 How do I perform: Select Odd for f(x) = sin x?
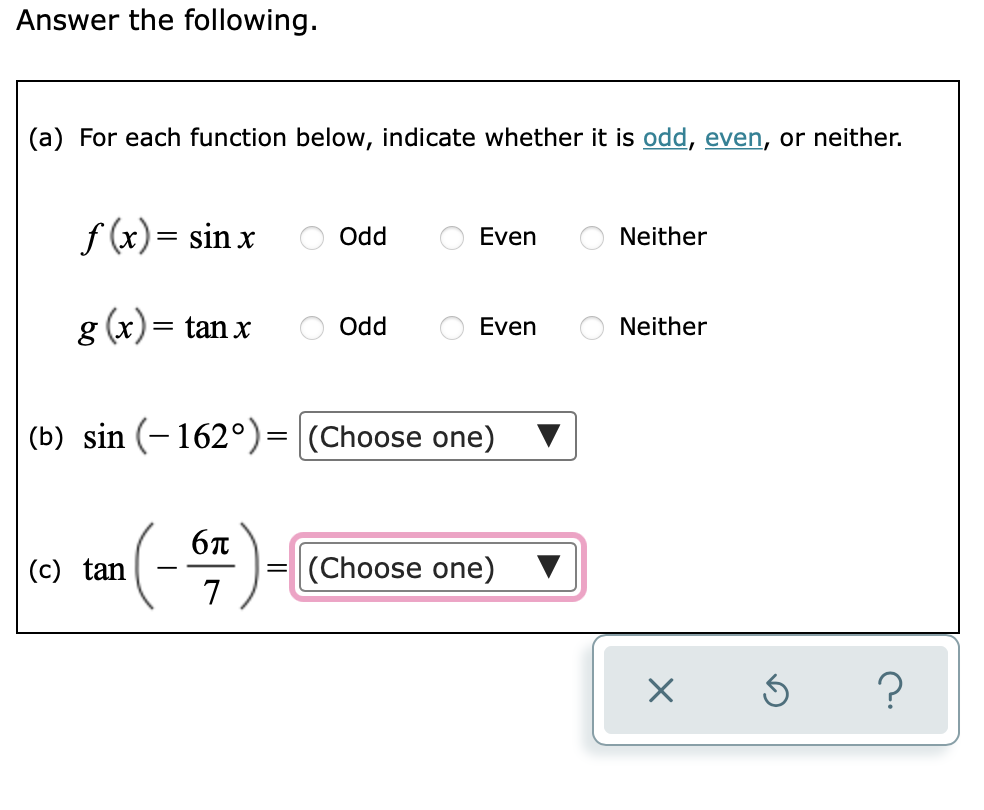[312, 238]
